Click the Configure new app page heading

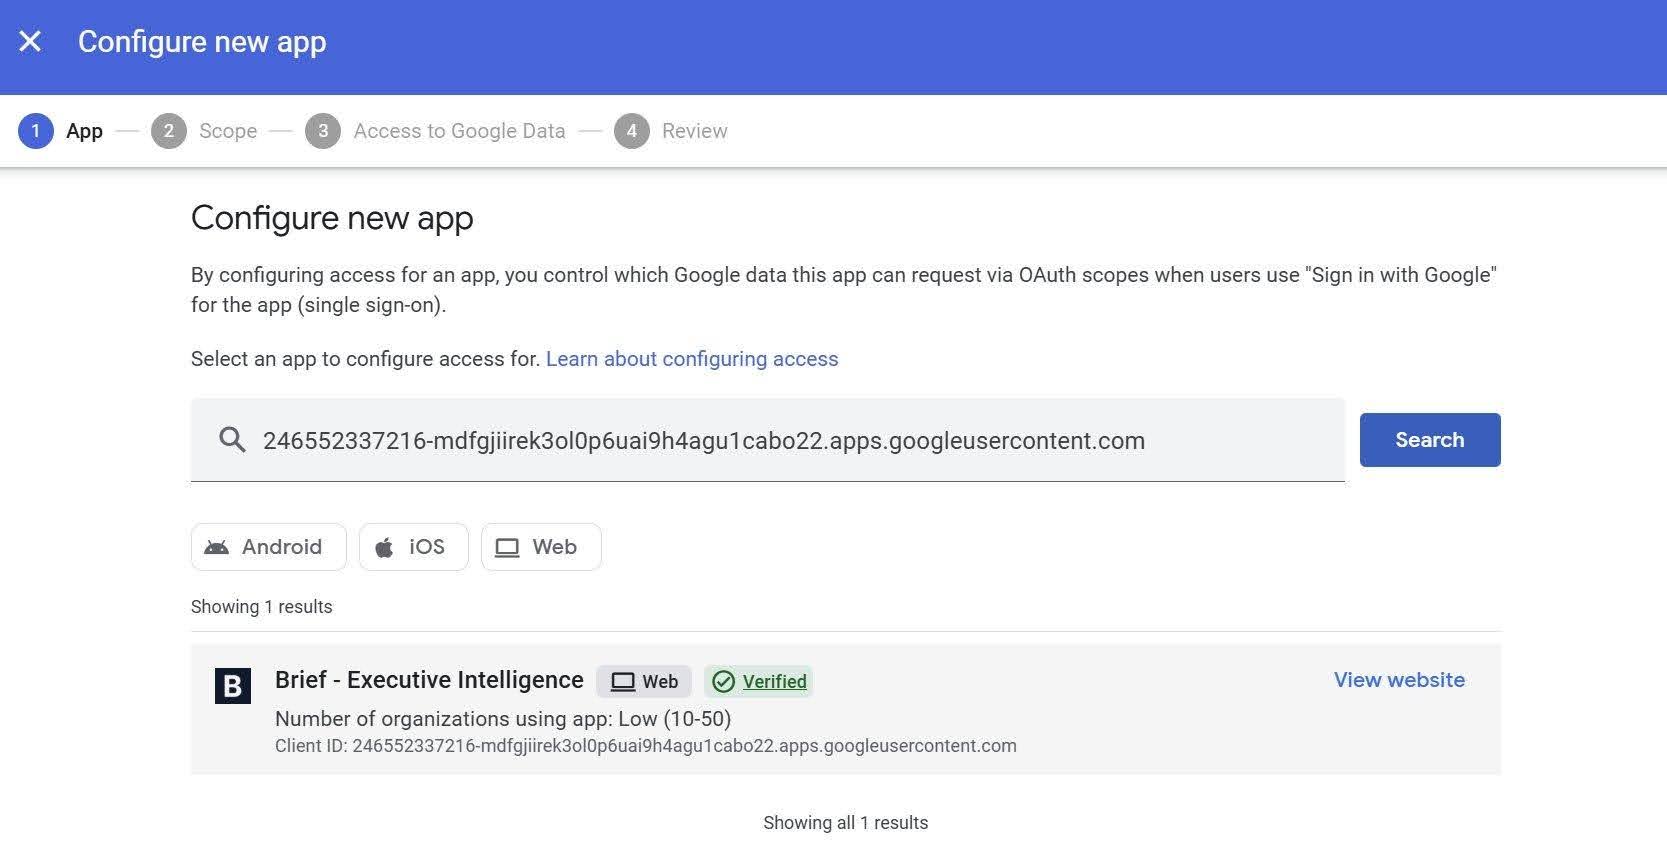(332, 218)
